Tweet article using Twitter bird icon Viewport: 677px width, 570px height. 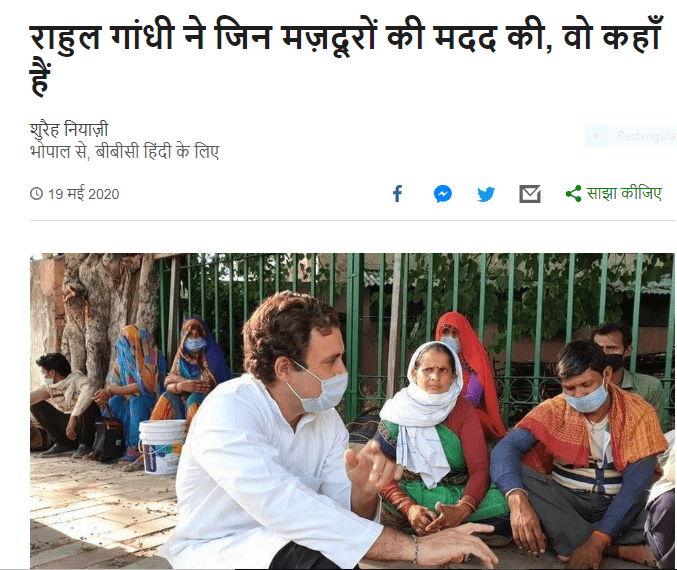(x=486, y=194)
